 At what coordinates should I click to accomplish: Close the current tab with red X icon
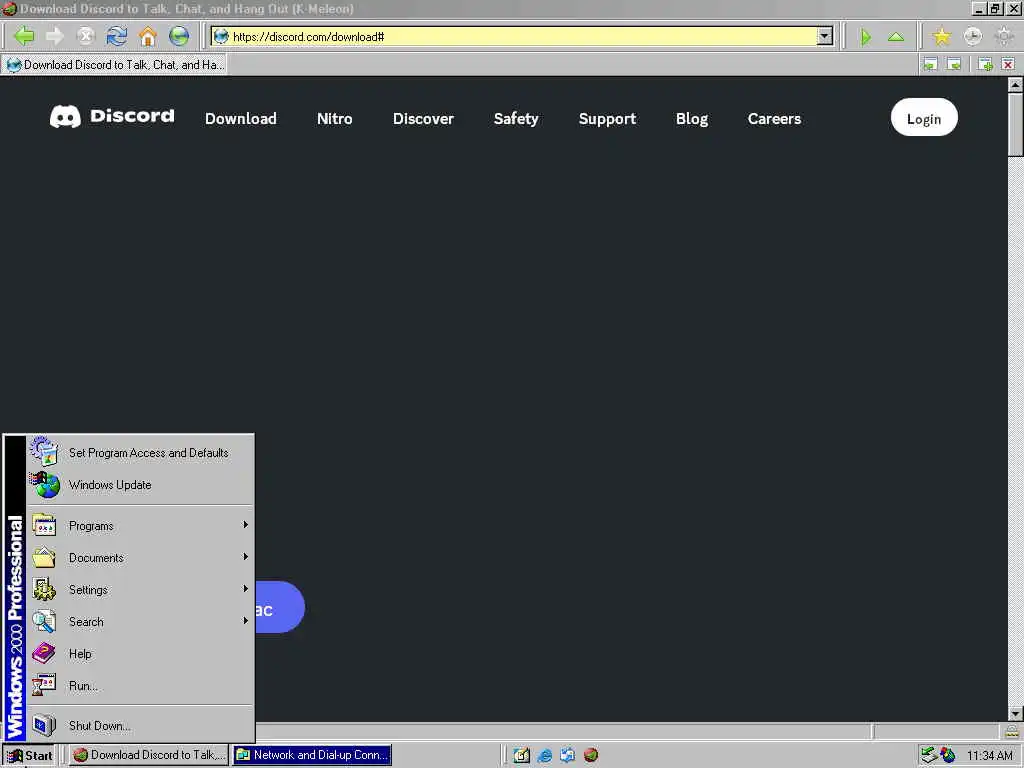point(1008,64)
